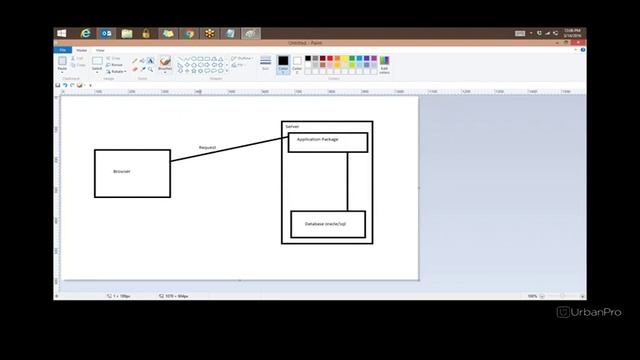The height and width of the screenshot is (360, 640).
Task: Pick the red color swatch
Action: (x=330, y=58)
